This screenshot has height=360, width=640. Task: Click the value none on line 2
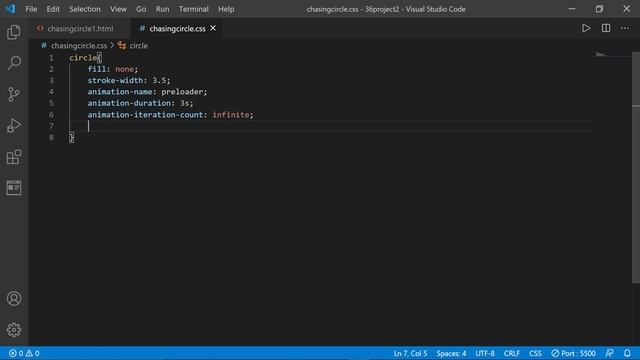(x=124, y=69)
